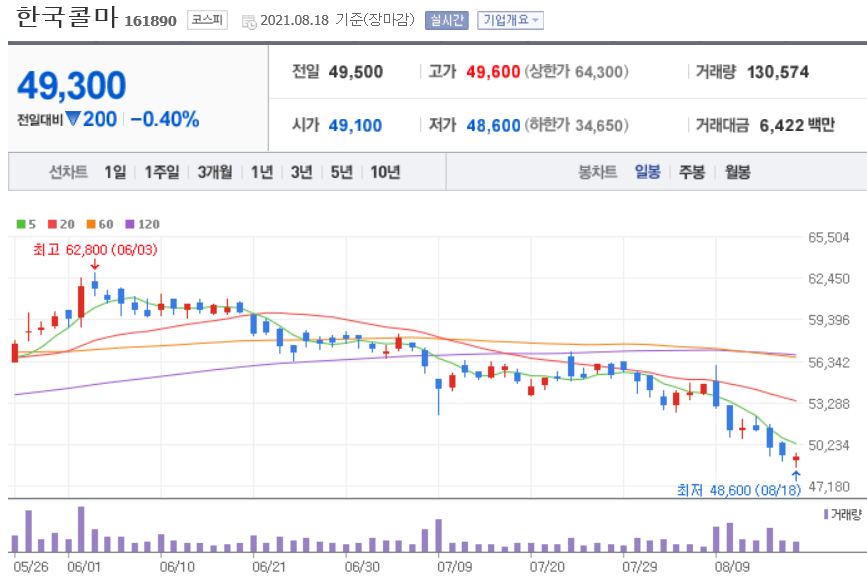
Task: Click the 거래량 volume legend label
Action: pyautogui.click(x=846, y=515)
